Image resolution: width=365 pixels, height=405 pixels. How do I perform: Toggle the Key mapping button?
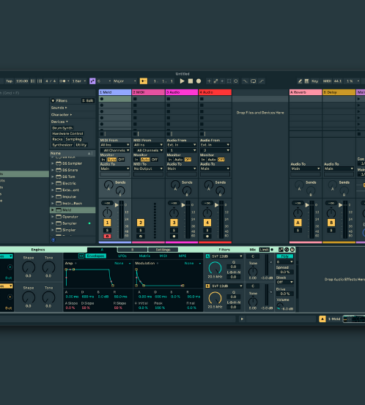[x=315, y=81]
